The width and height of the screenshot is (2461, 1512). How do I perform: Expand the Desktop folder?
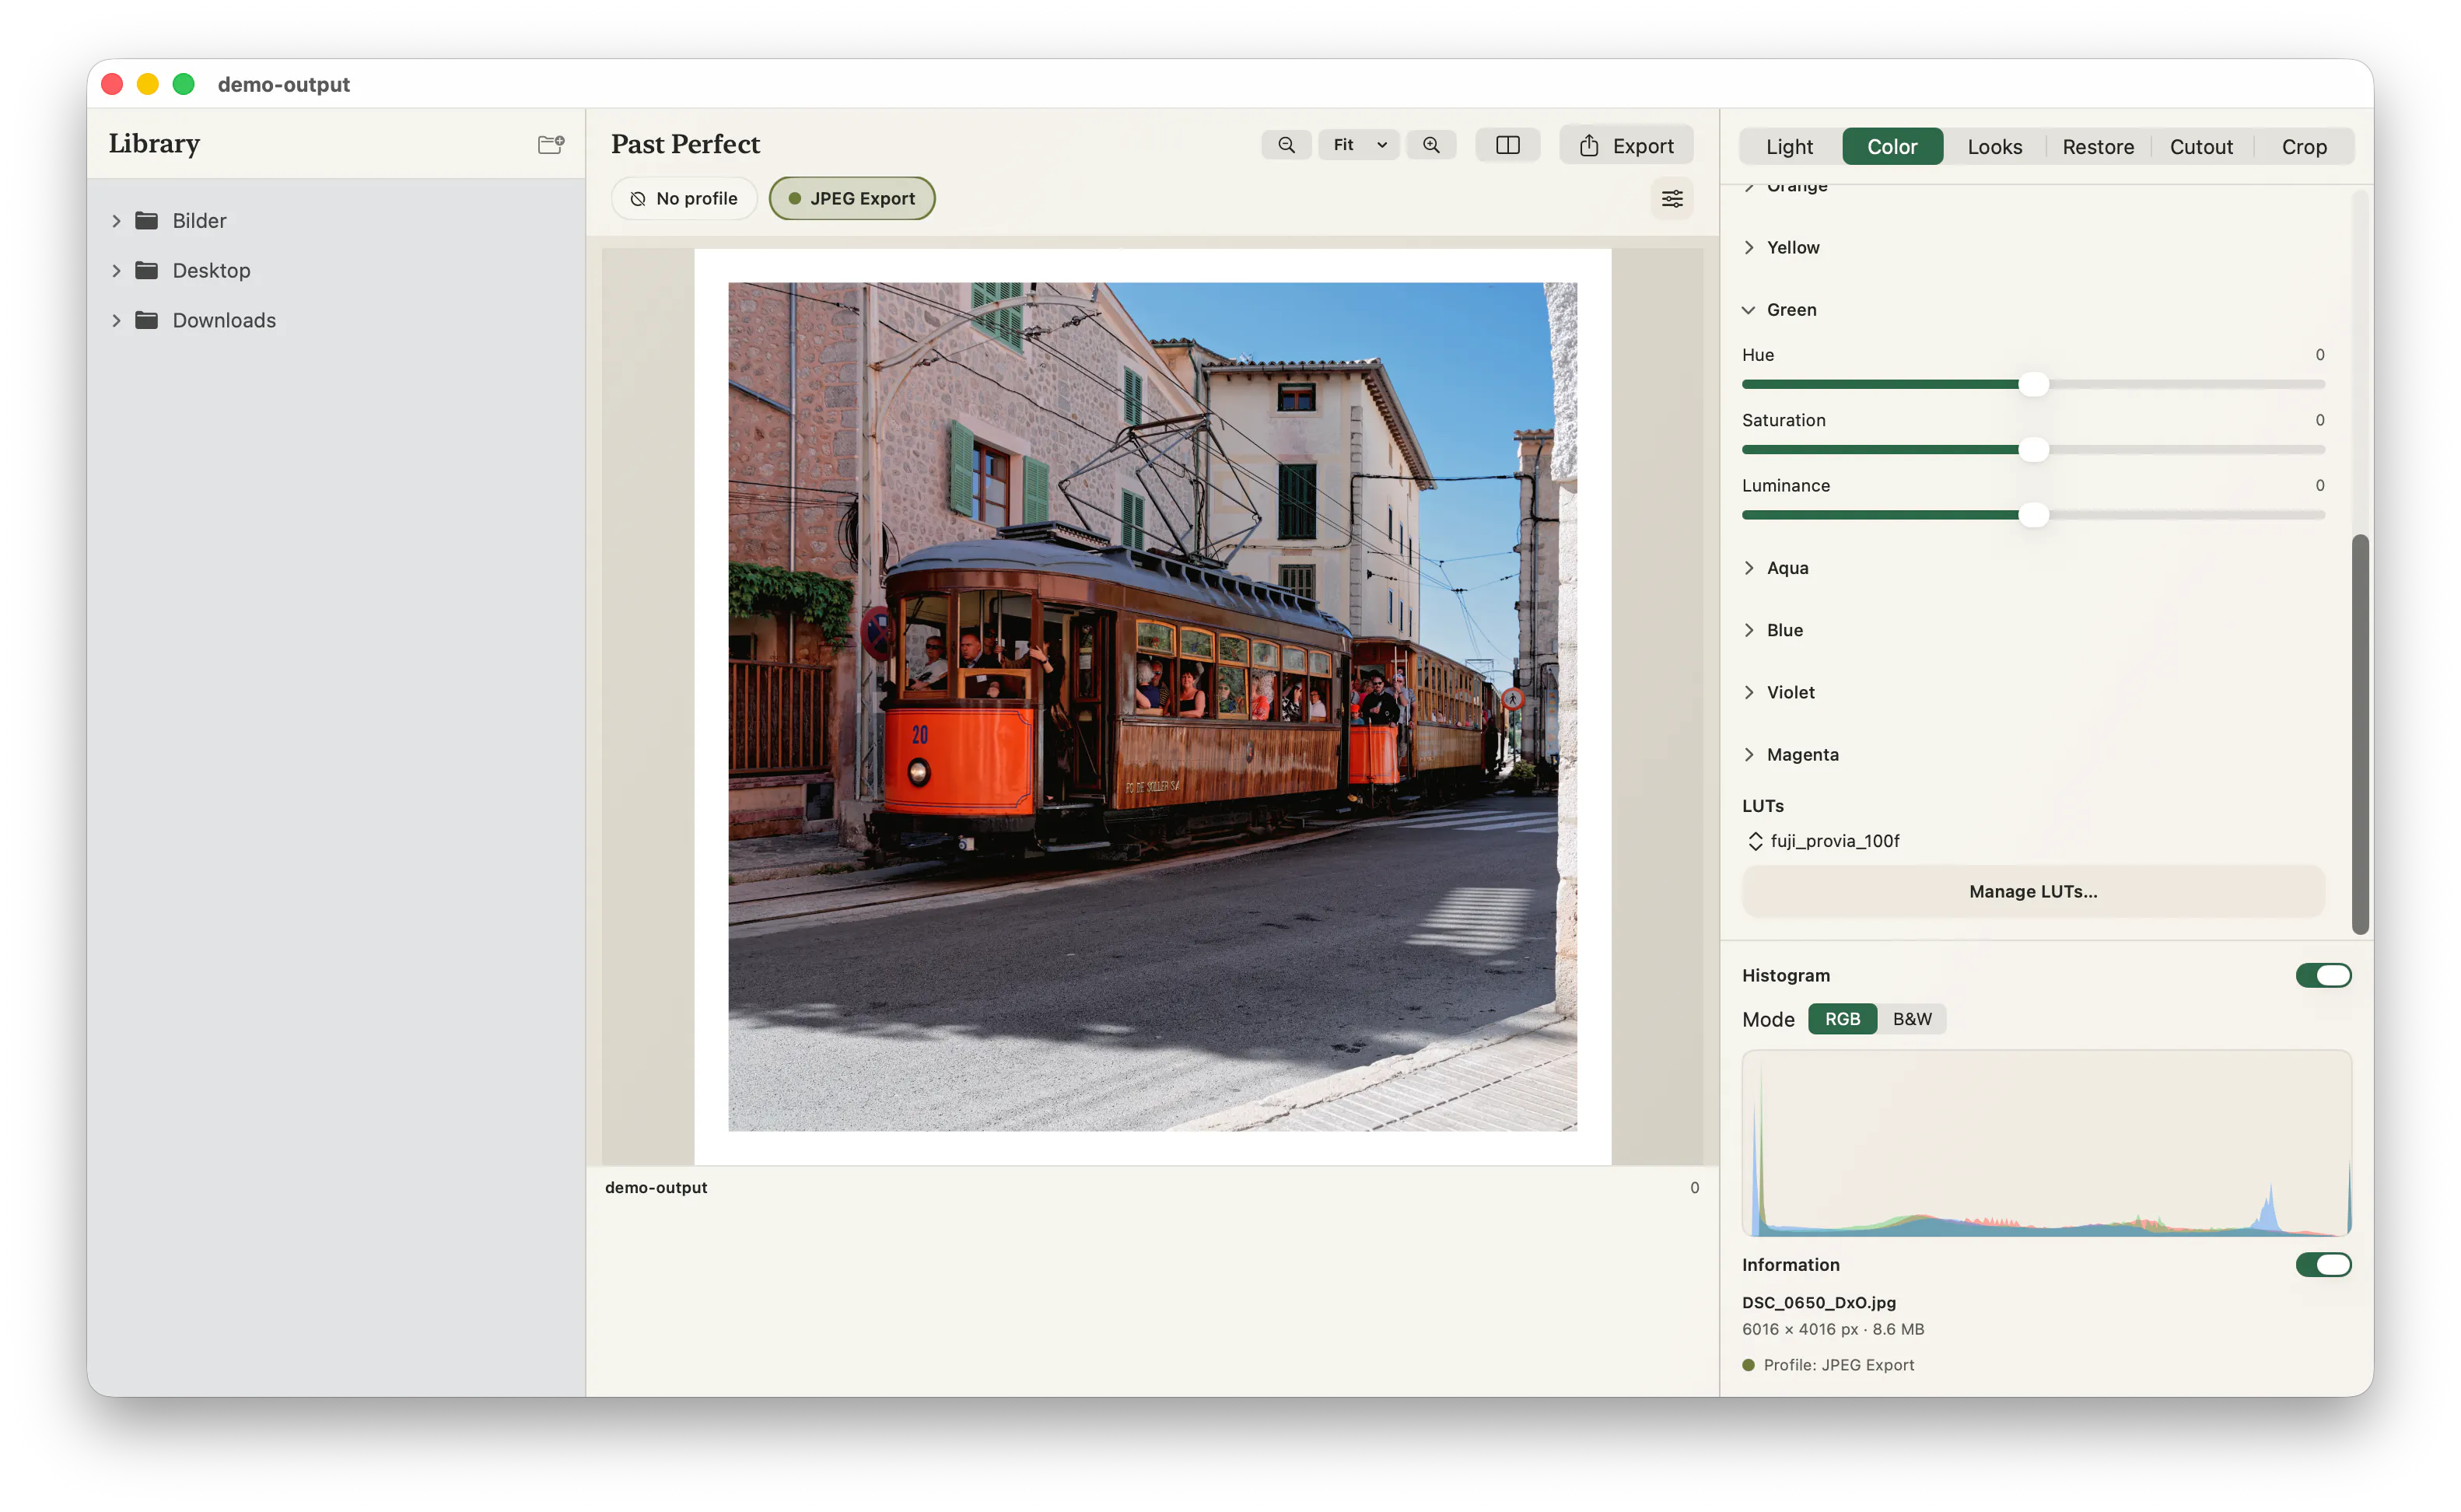click(116, 271)
